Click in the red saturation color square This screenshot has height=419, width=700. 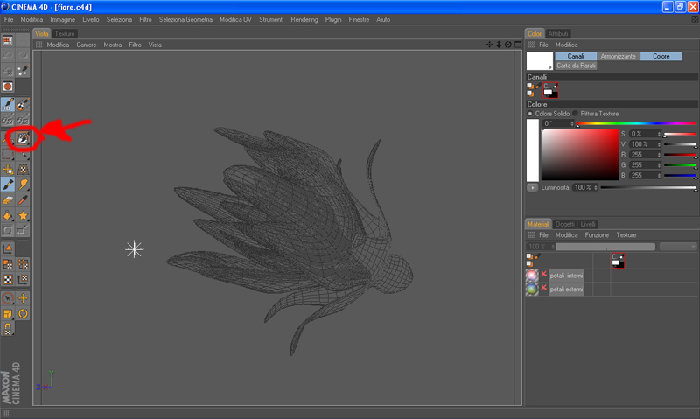pos(580,154)
